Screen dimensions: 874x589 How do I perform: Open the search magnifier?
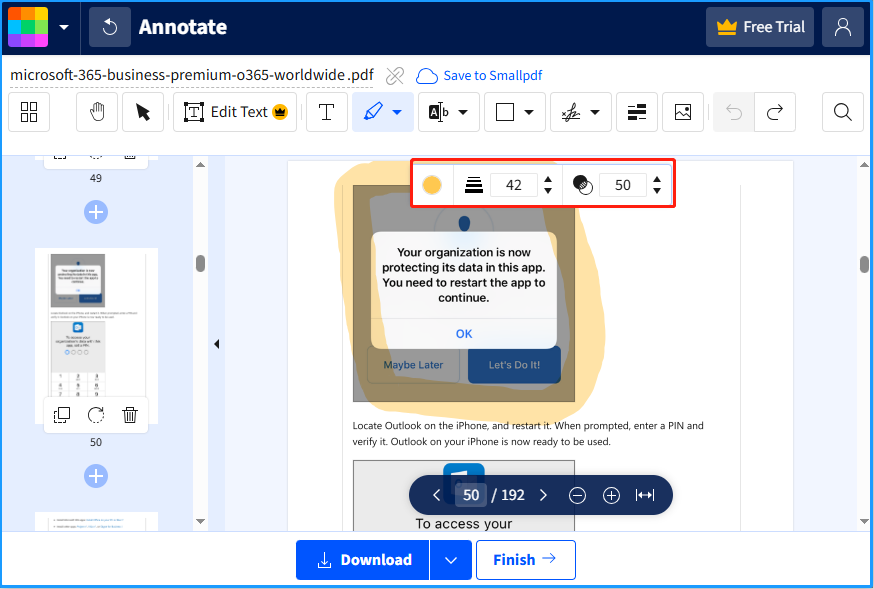pyautogui.click(x=843, y=112)
